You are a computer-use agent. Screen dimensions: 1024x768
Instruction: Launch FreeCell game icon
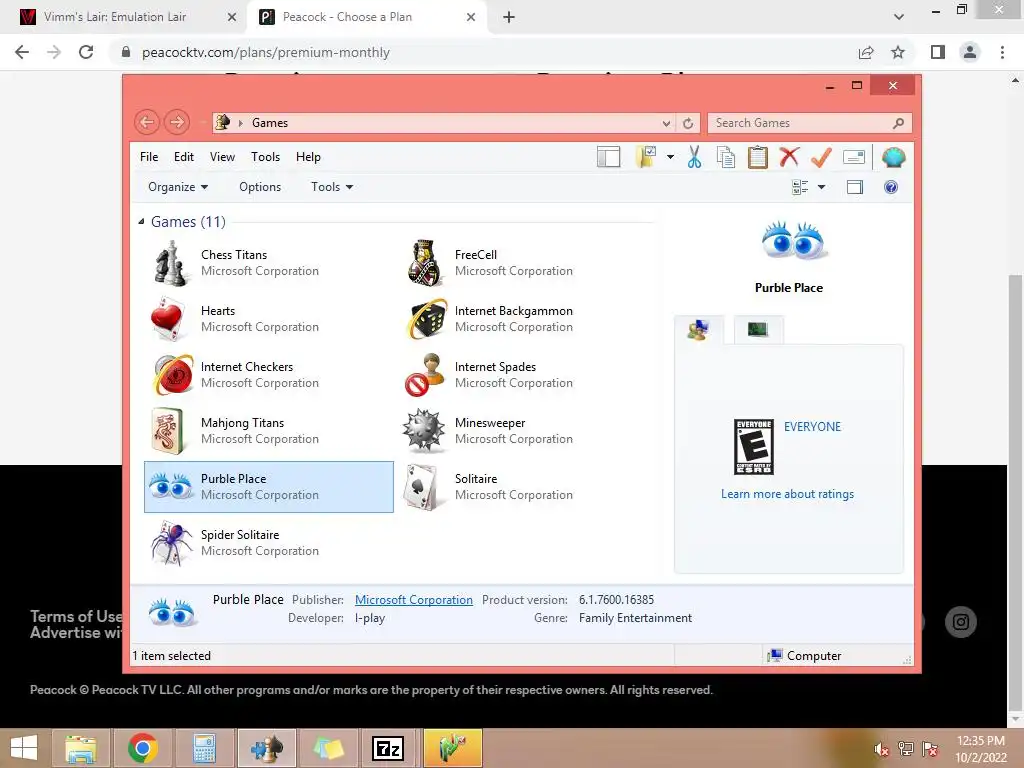[x=425, y=263]
